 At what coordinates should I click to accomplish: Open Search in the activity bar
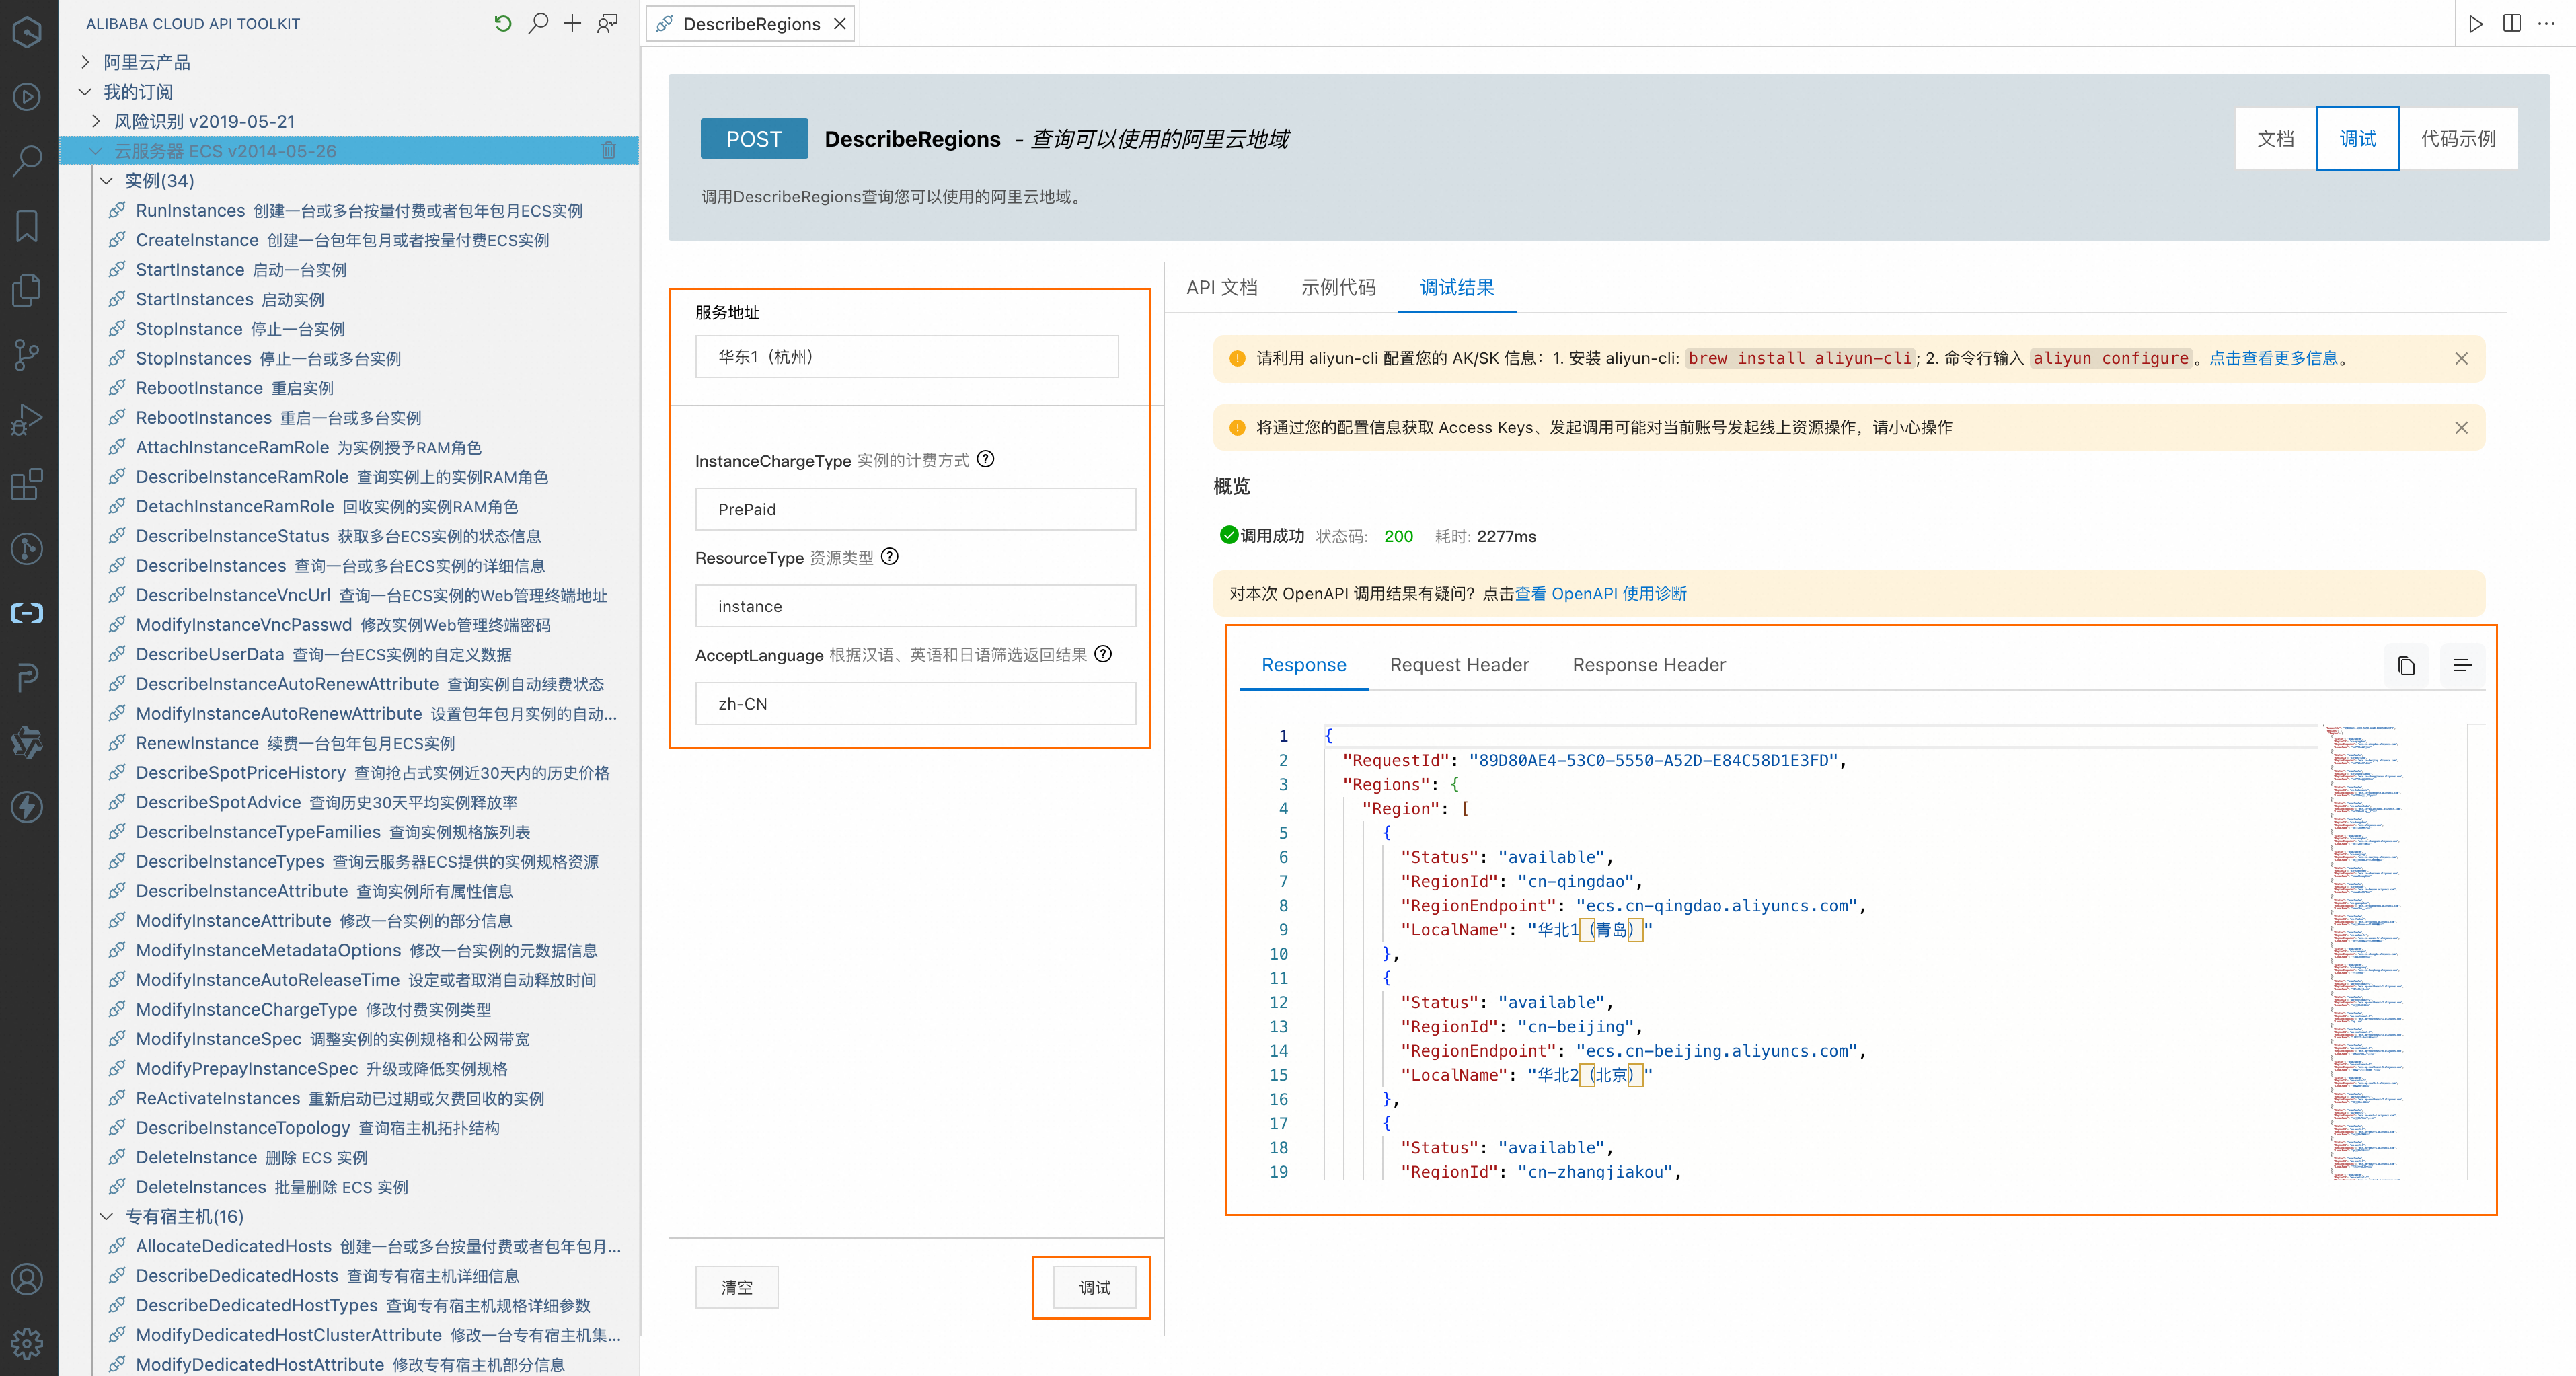point(27,160)
